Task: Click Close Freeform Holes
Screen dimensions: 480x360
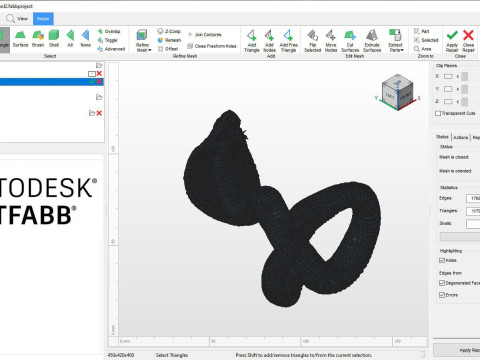Action: pyautogui.click(x=212, y=46)
